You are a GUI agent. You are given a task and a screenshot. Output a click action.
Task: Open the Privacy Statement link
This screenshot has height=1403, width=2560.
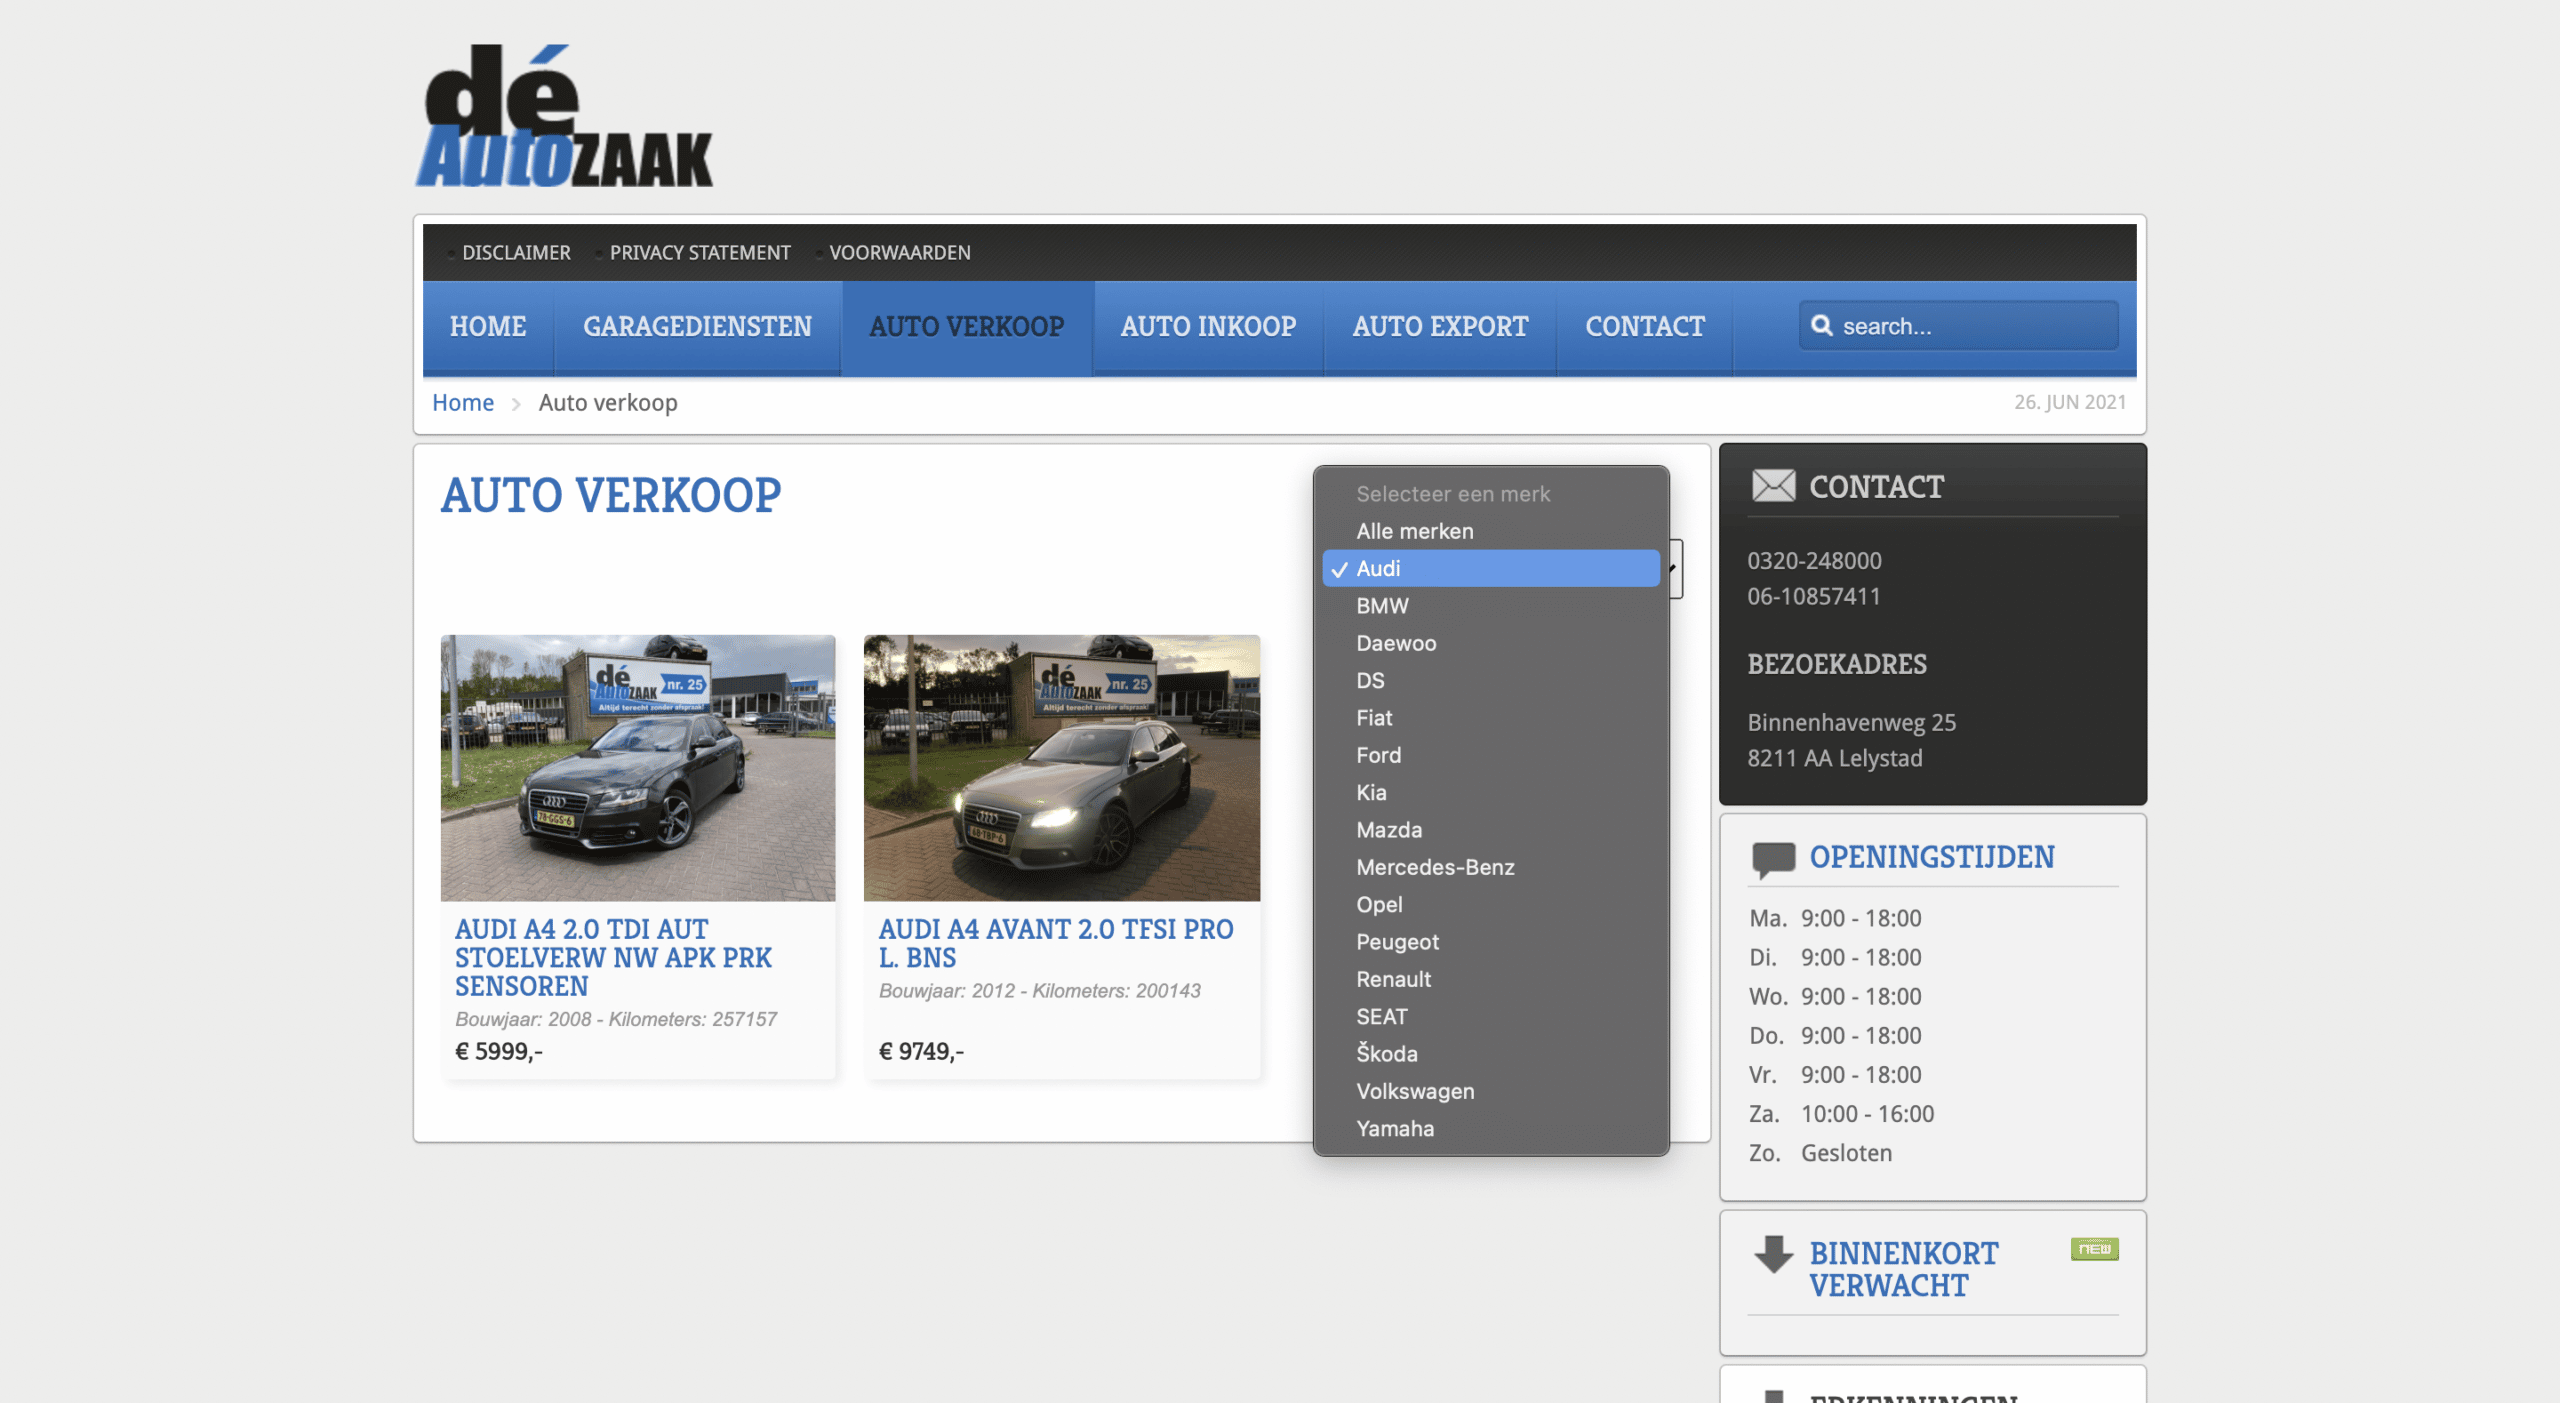pos(700,252)
